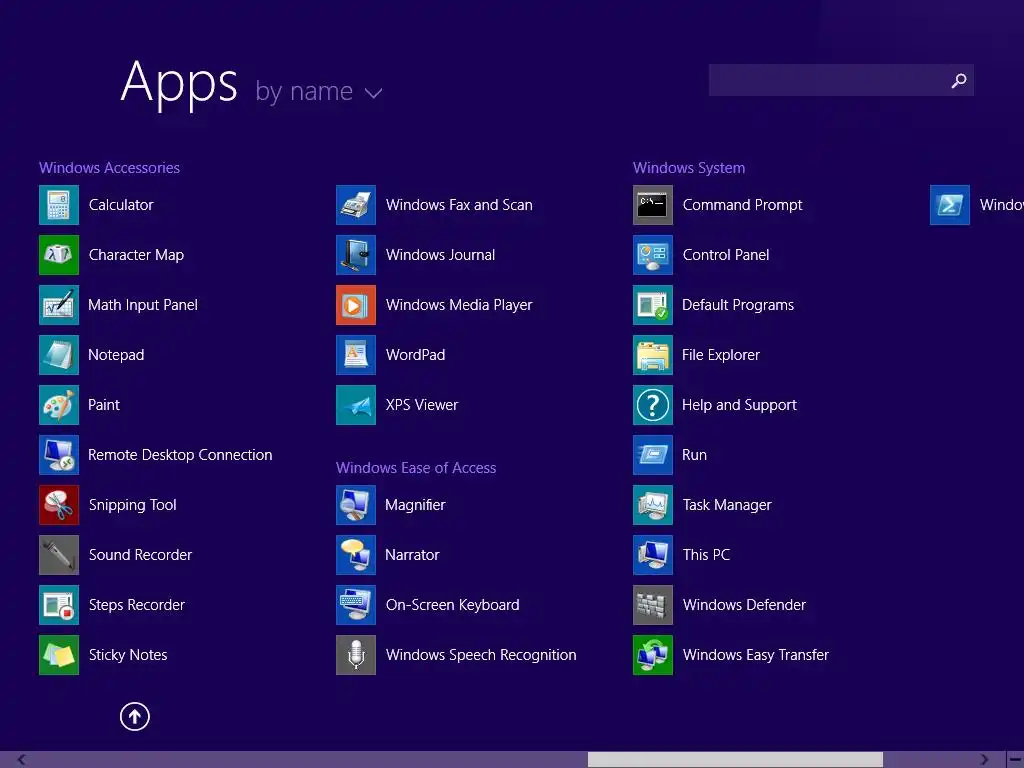Click the 'Windows Easy Transfer' label
The height and width of the screenshot is (768, 1024).
tap(756, 655)
